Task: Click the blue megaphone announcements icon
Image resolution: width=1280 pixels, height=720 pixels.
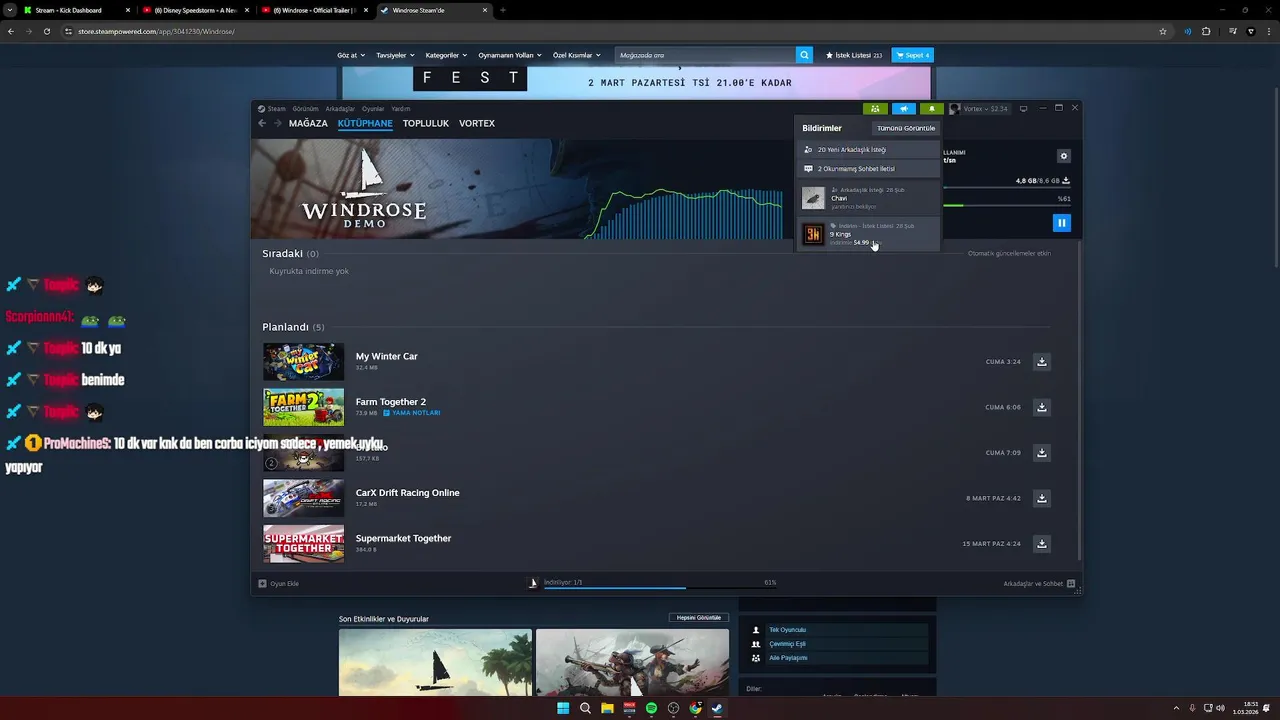Action: [904, 108]
